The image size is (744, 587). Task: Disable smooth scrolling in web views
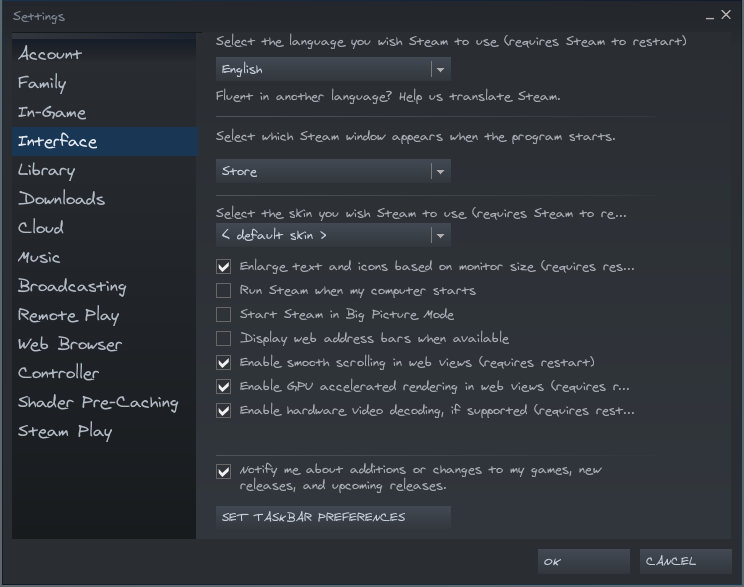224,363
